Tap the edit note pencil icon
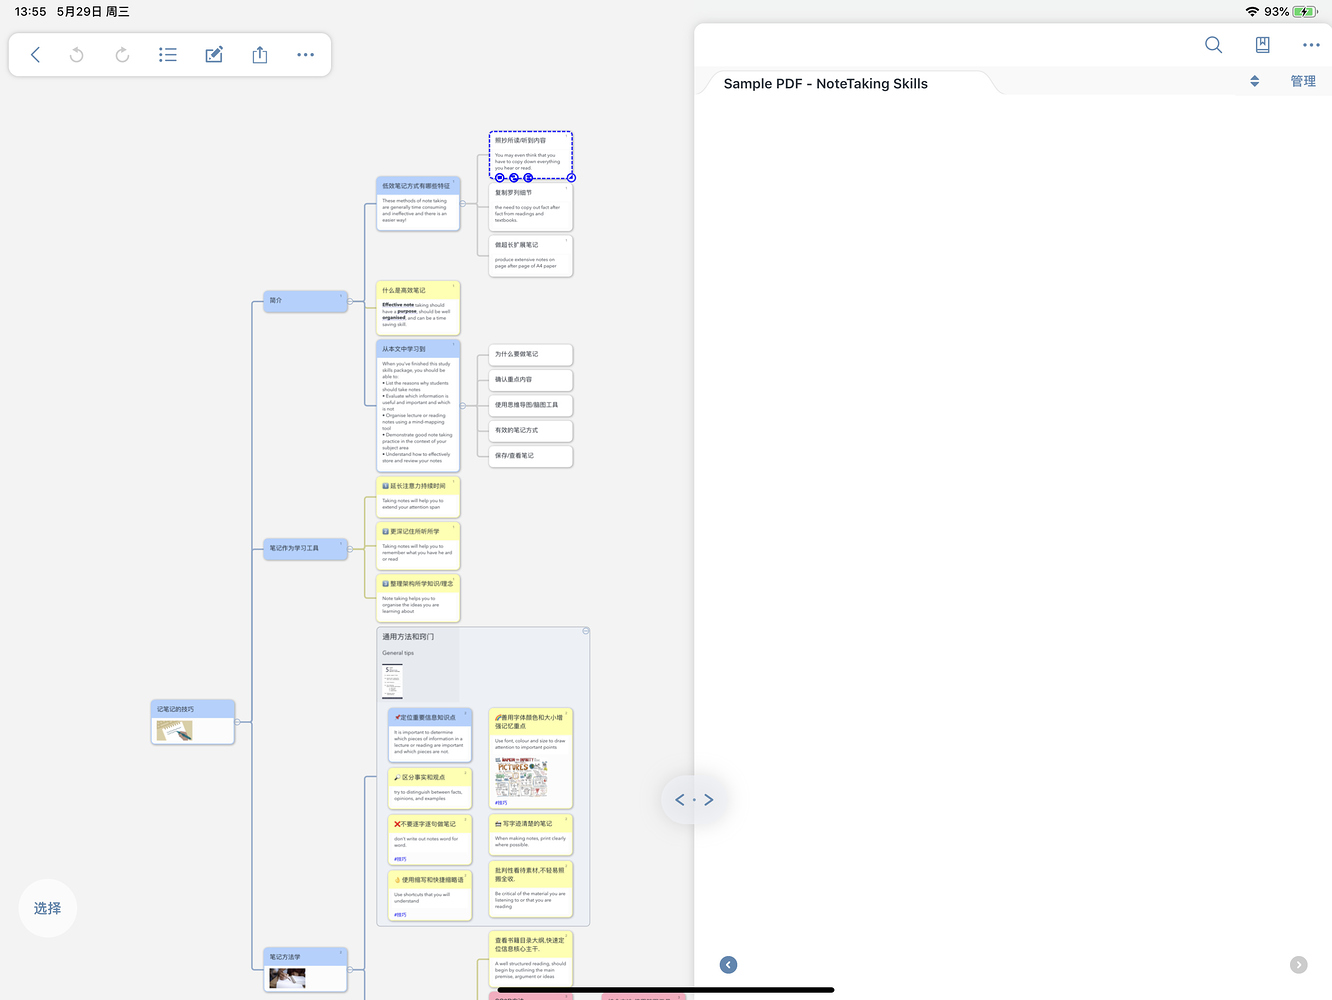1332x1000 pixels. [x=214, y=55]
